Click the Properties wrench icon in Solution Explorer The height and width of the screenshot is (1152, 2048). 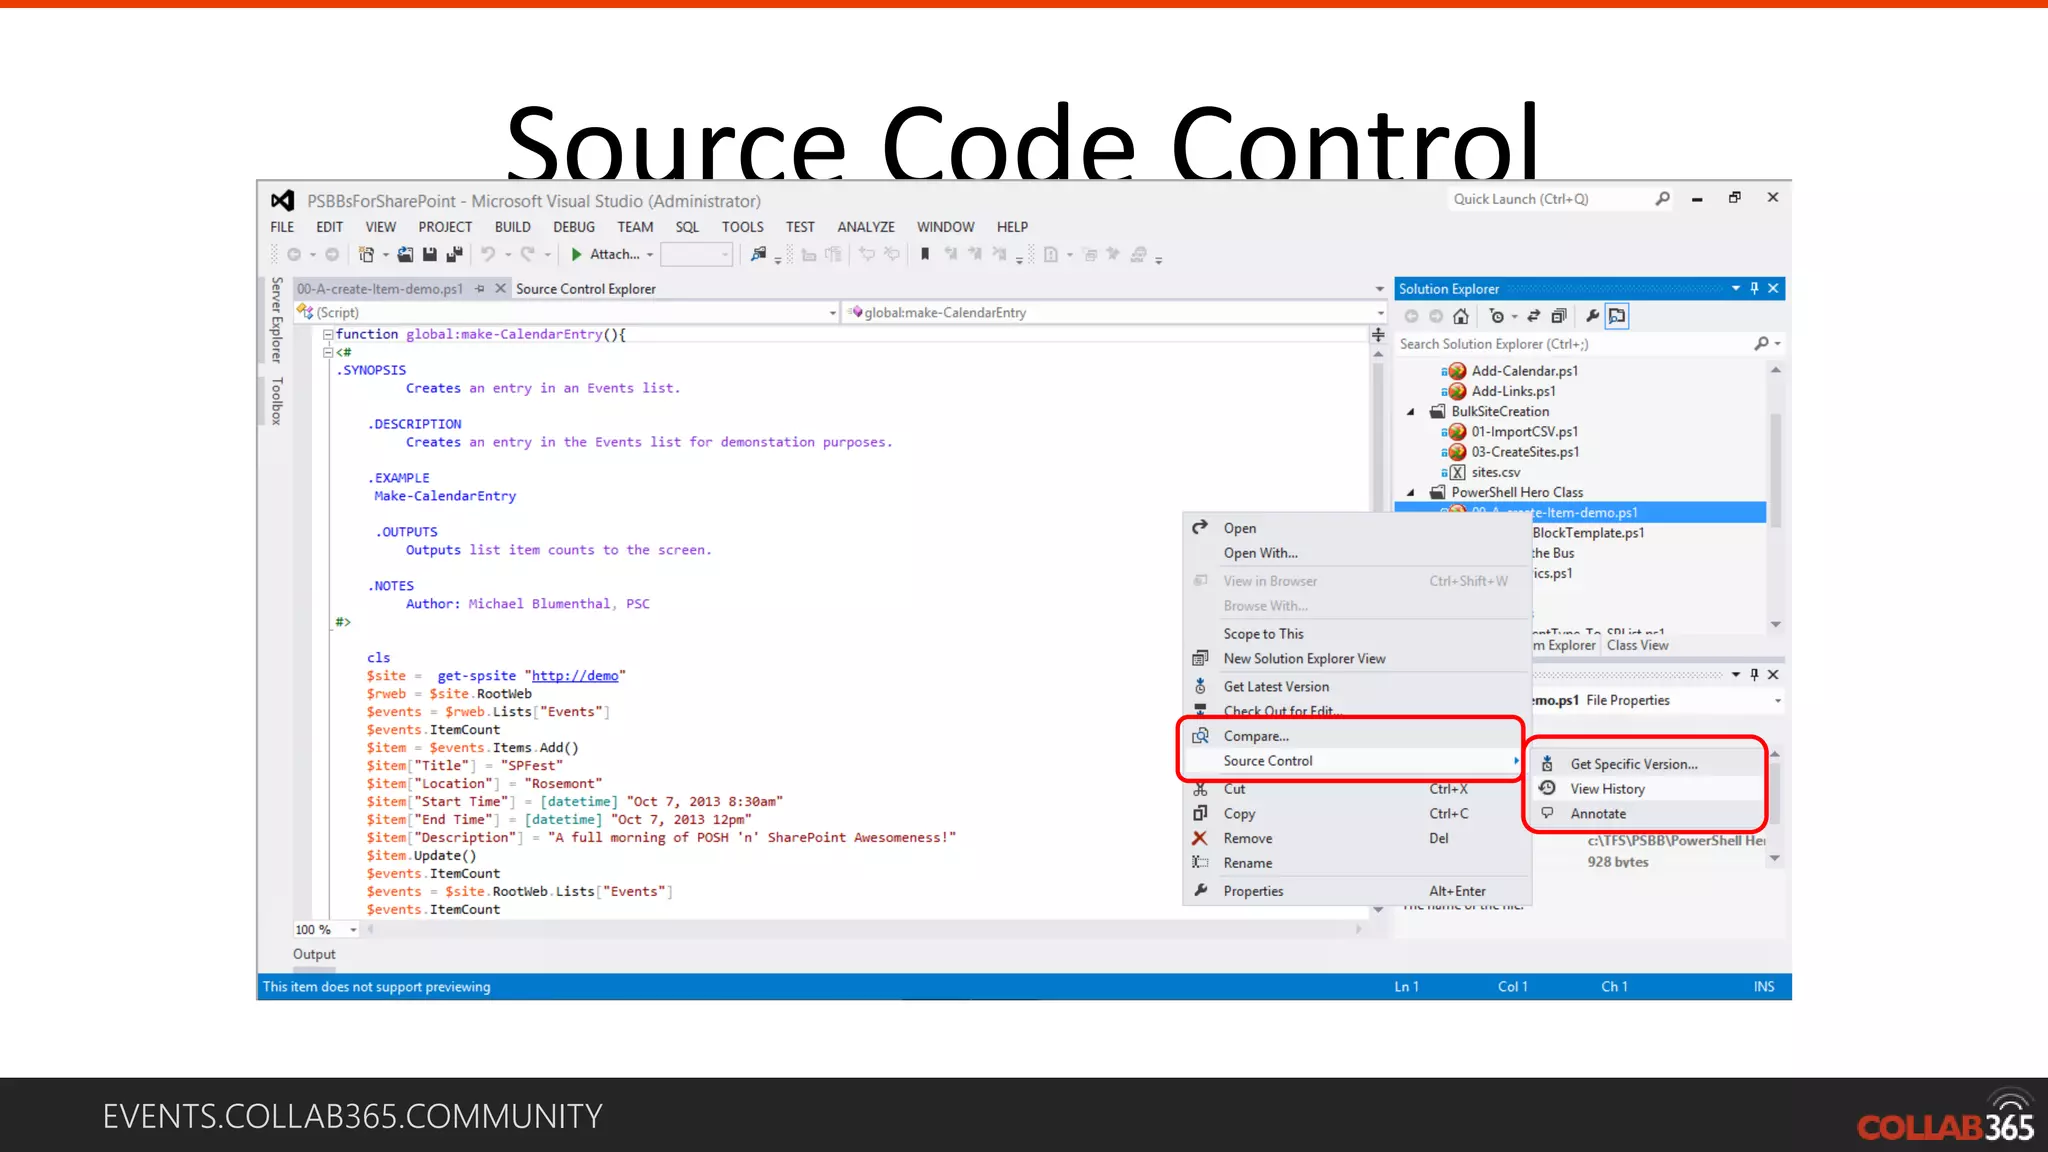click(1593, 317)
